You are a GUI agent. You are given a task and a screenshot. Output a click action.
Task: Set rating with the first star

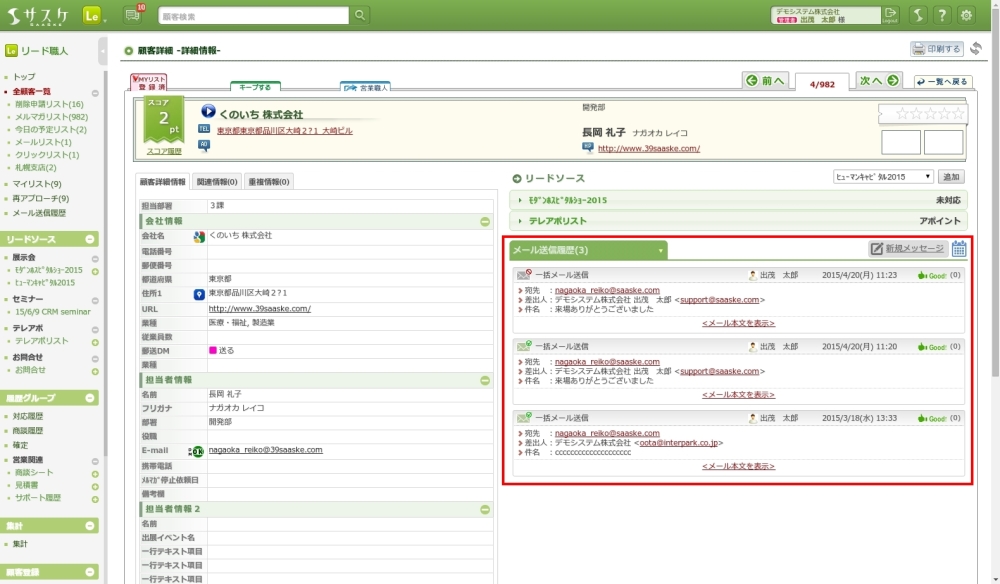(902, 113)
